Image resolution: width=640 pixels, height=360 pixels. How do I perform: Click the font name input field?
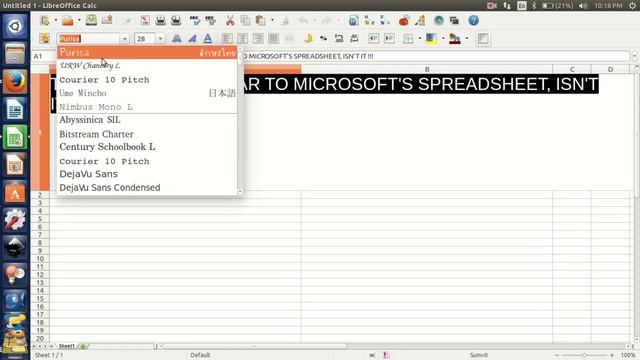89,39
